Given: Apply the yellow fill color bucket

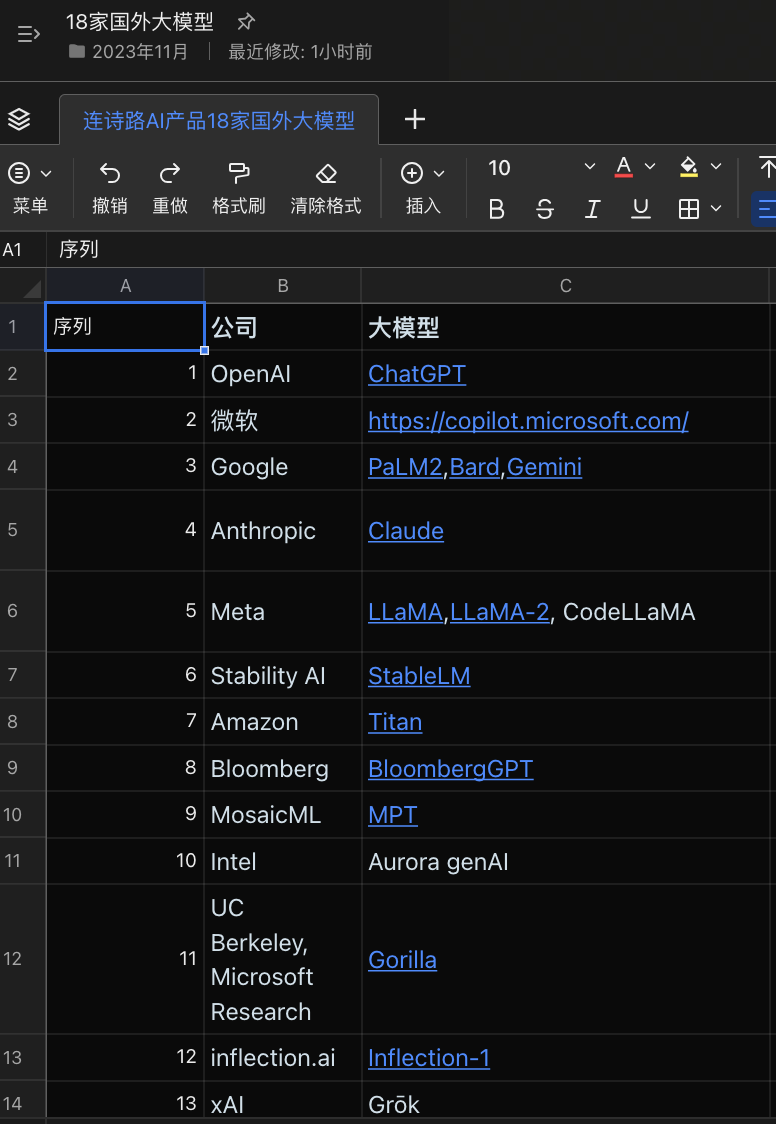Looking at the screenshot, I should pos(689,167).
